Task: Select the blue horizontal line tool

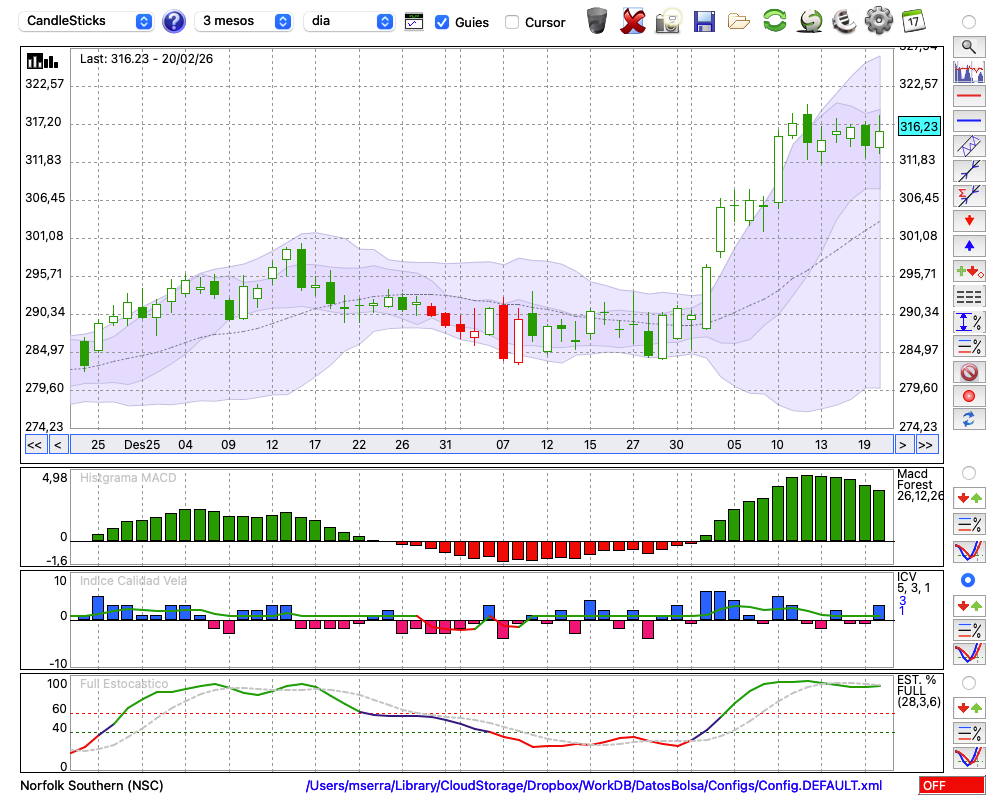Action: (x=968, y=121)
